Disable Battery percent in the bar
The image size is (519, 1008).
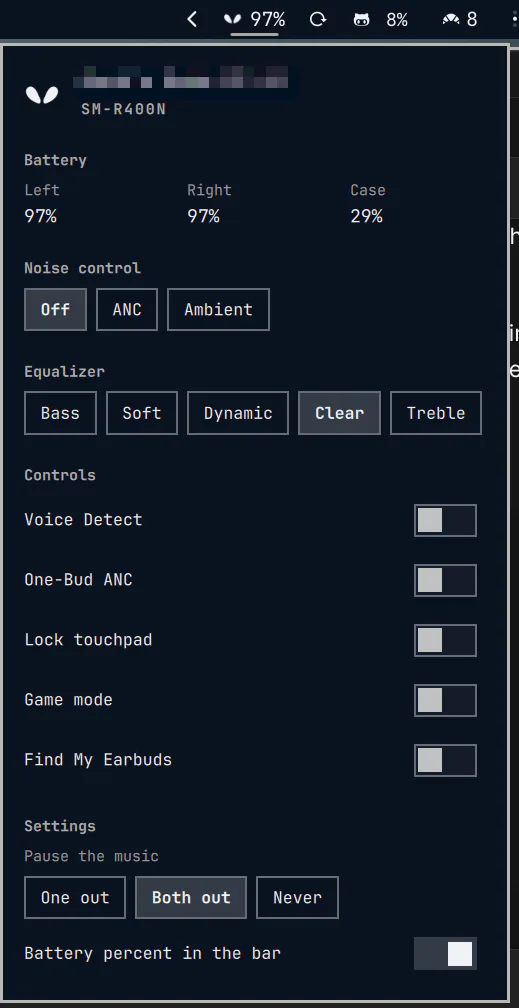pyautogui.click(x=445, y=953)
